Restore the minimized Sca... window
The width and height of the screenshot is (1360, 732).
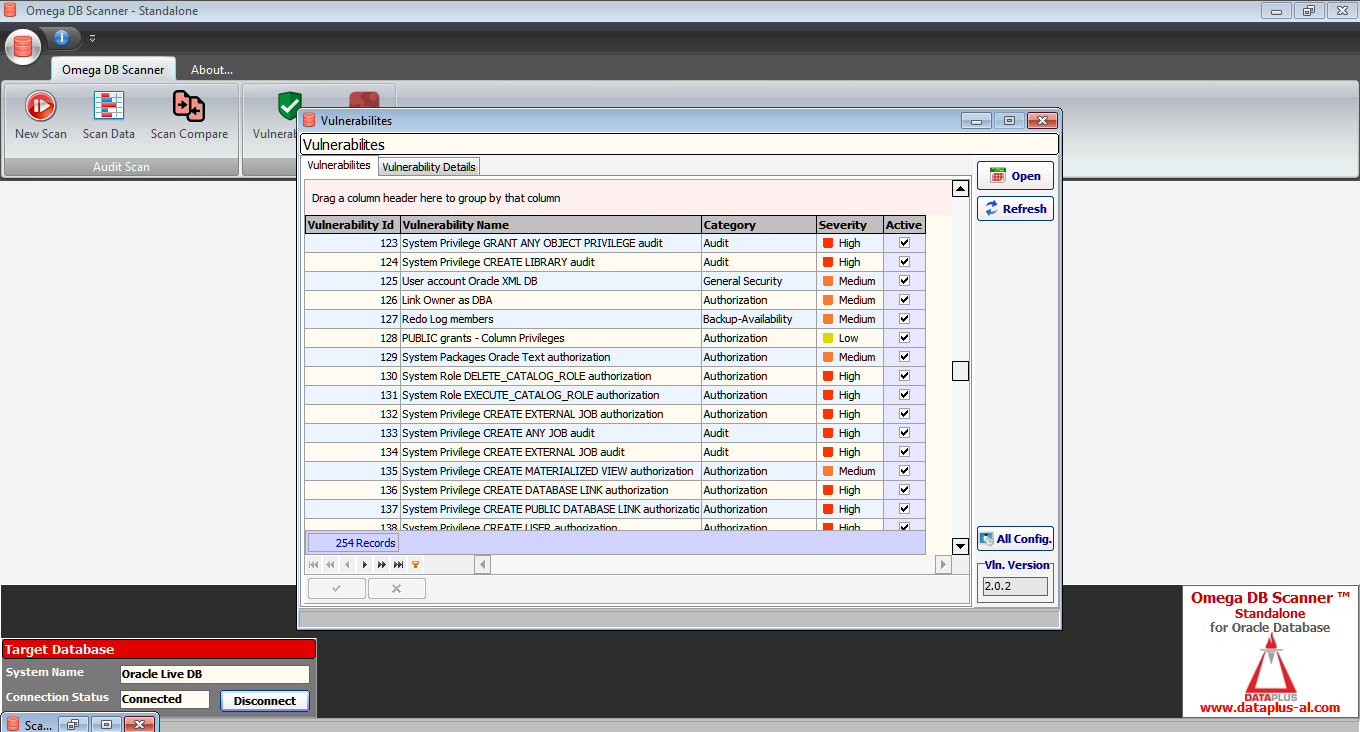point(73,724)
